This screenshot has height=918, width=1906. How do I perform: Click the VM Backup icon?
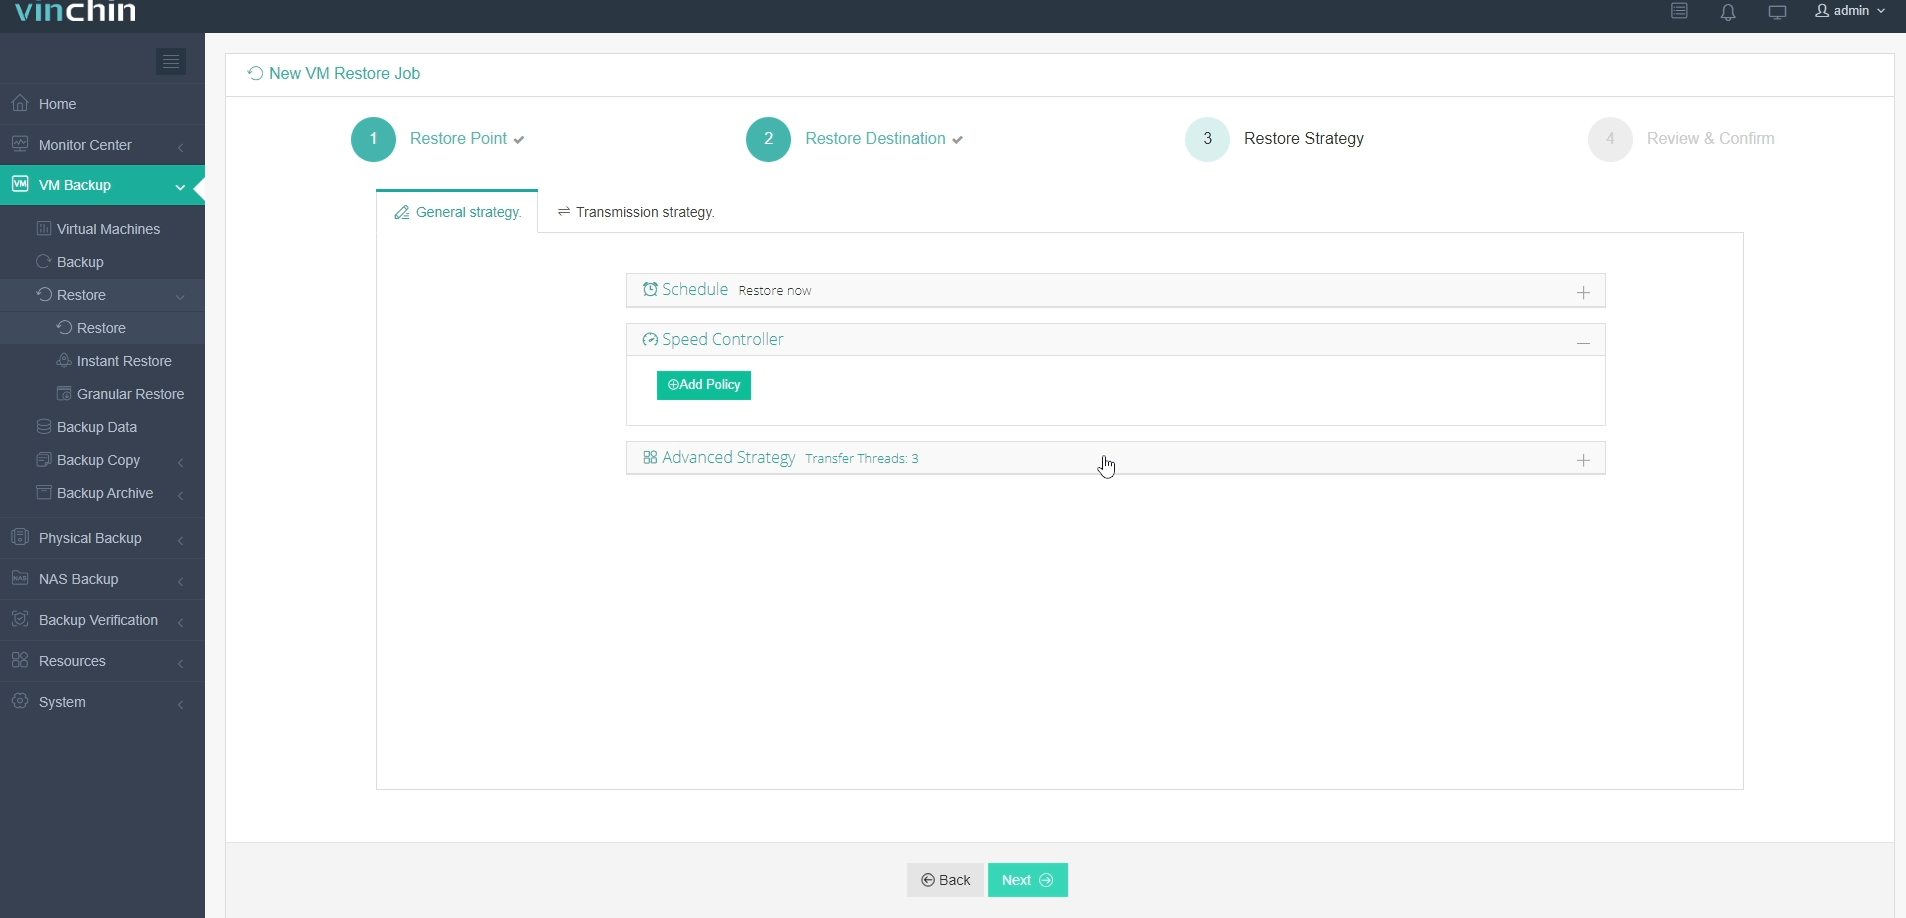(20, 184)
